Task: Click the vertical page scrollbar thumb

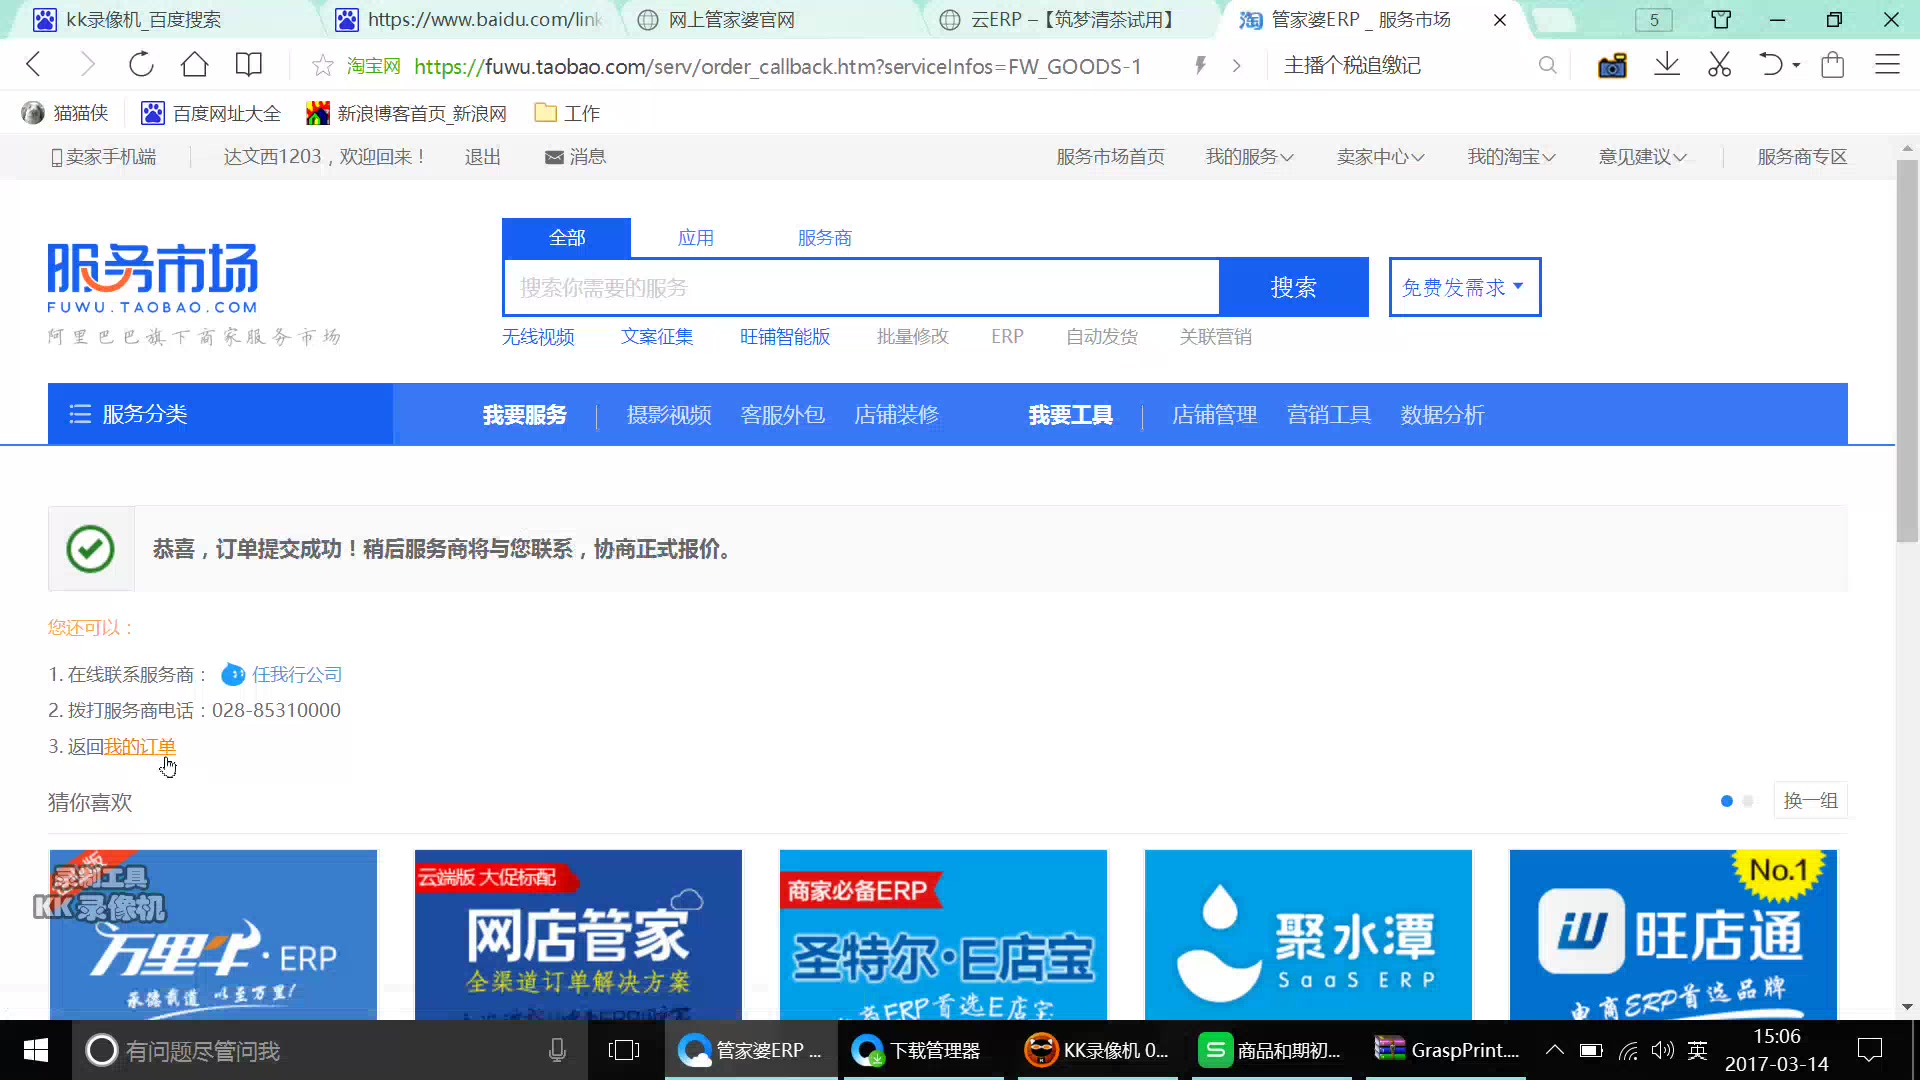Action: click(x=1907, y=350)
